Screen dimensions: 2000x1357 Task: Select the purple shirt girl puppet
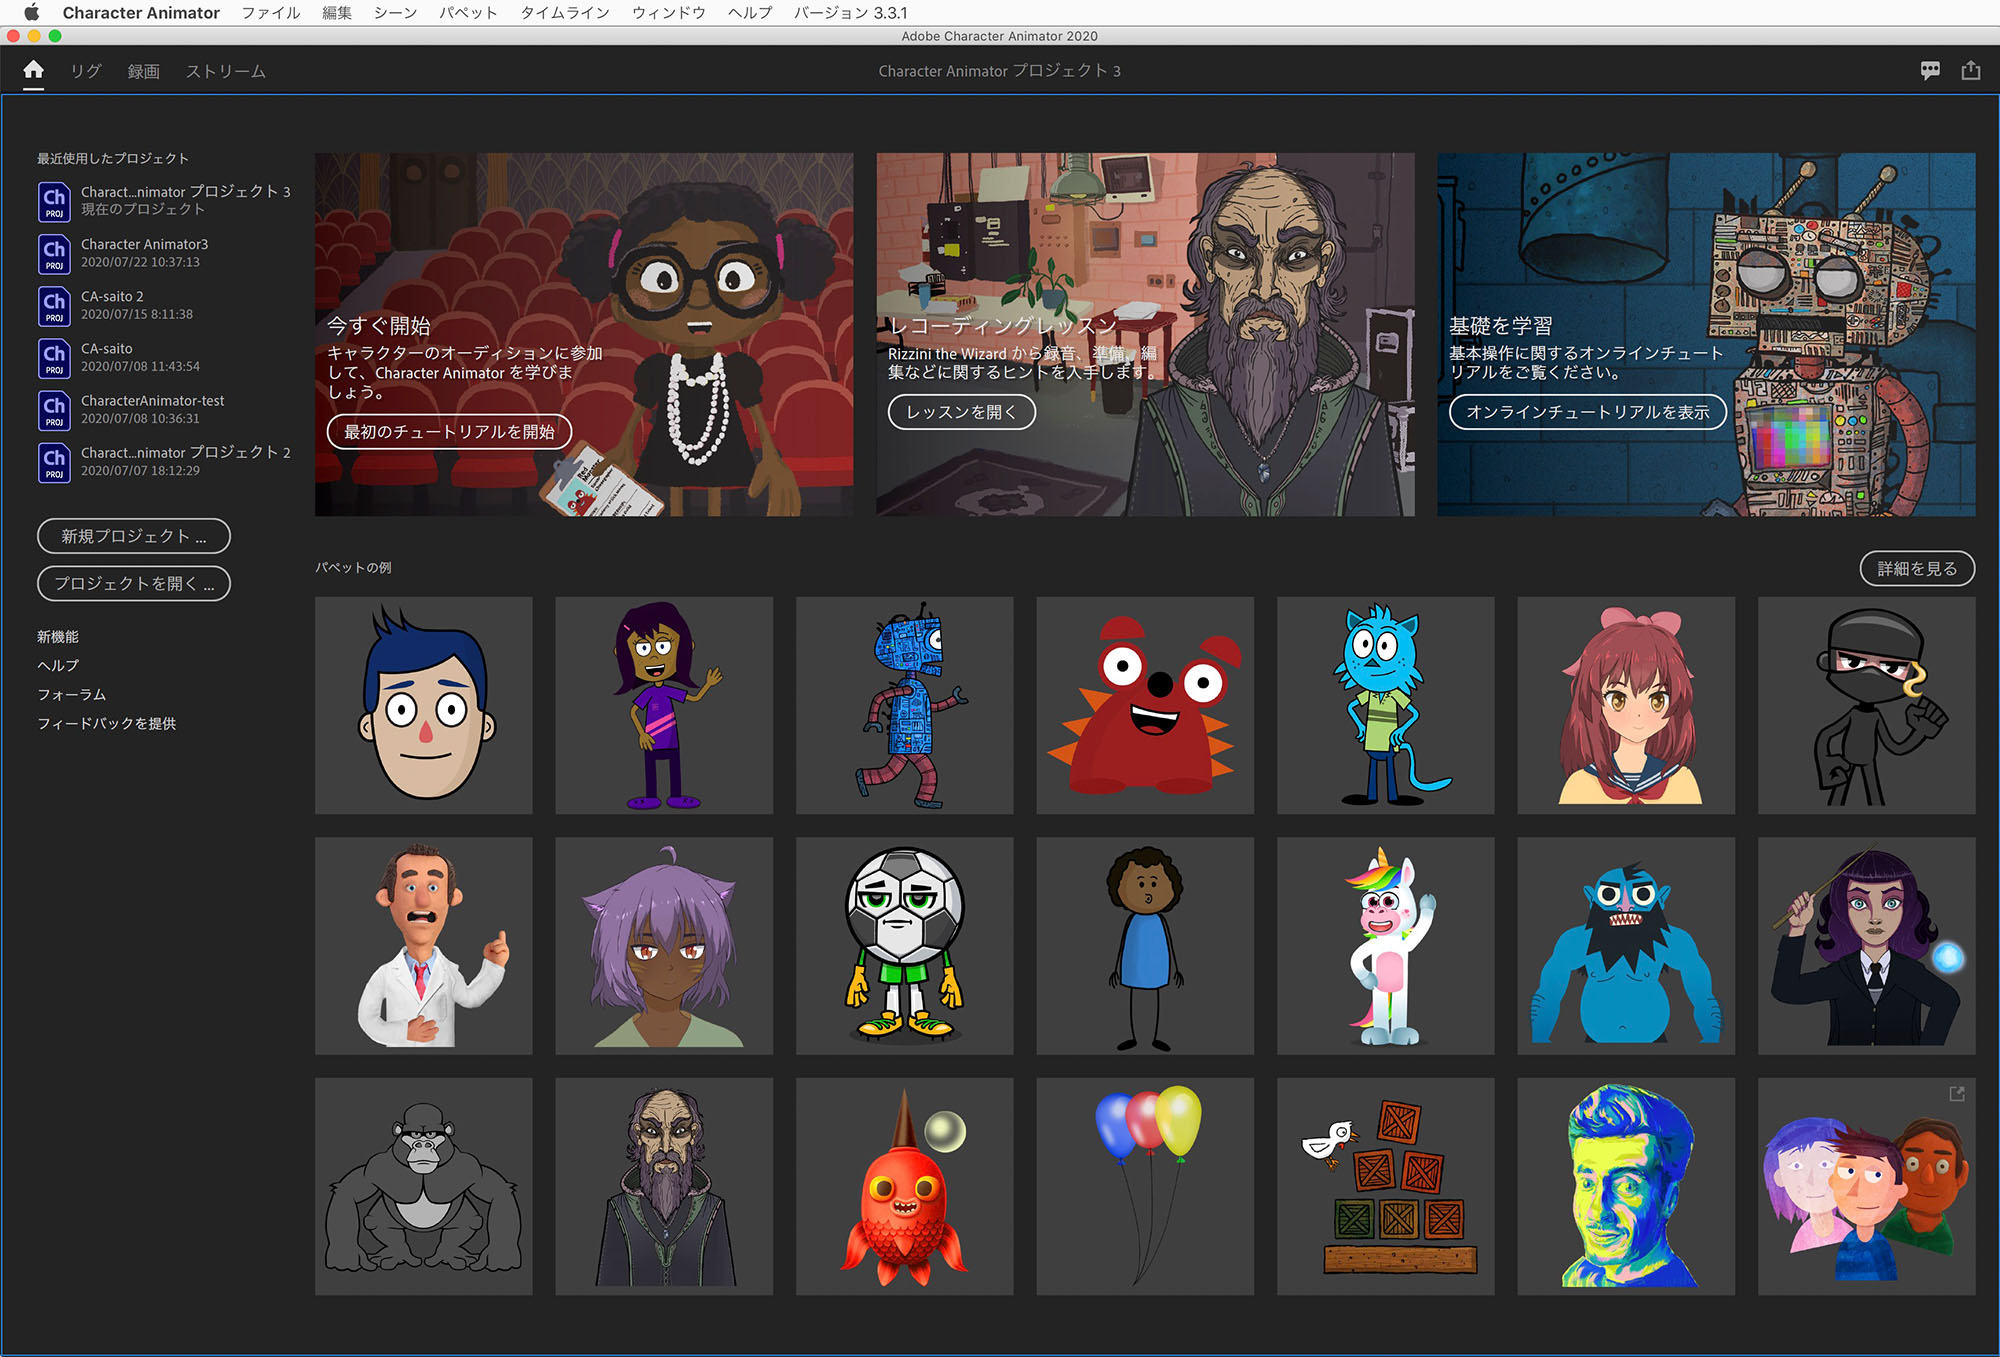click(664, 705)
